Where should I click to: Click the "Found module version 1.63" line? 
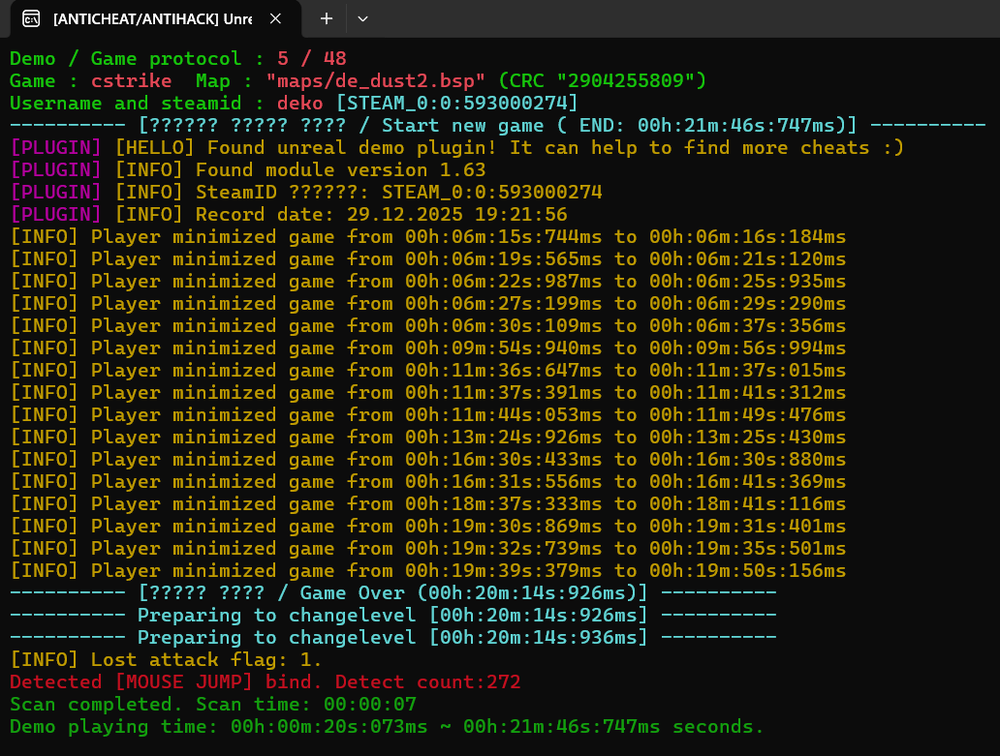(340, 170)
